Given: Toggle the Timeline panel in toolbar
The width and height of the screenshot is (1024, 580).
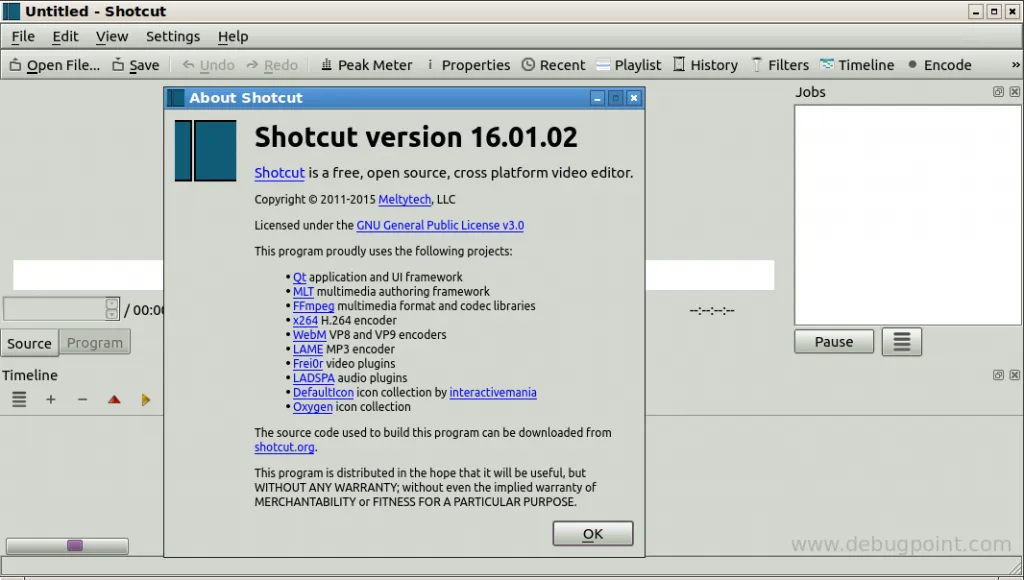Looking at the screenshot, I should 857,65.
